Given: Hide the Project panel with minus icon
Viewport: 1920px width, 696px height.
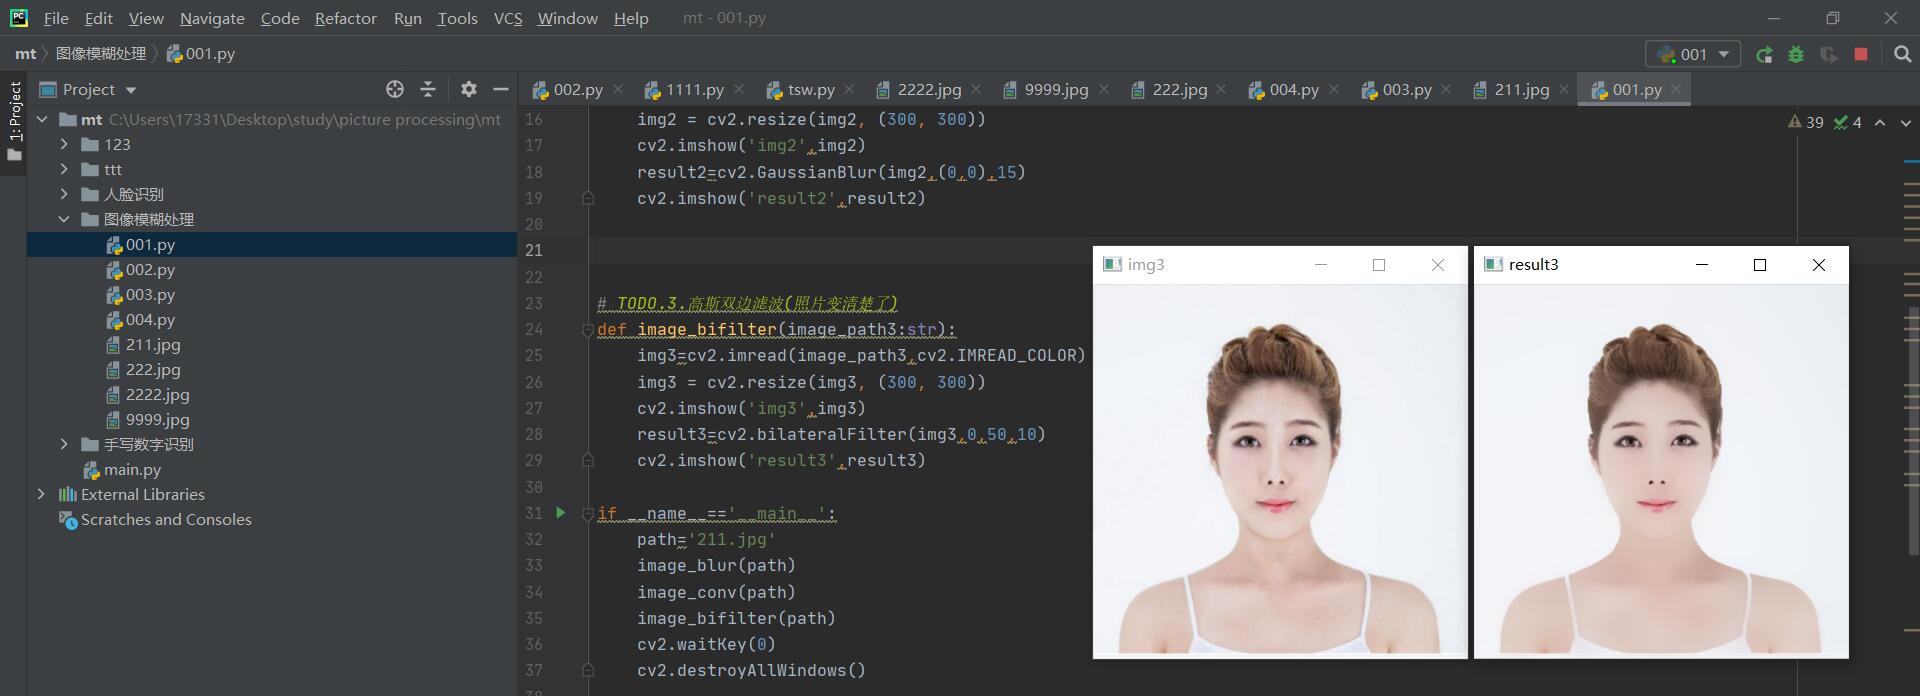Looking at the screenshot, I should (x=501, y=89).
